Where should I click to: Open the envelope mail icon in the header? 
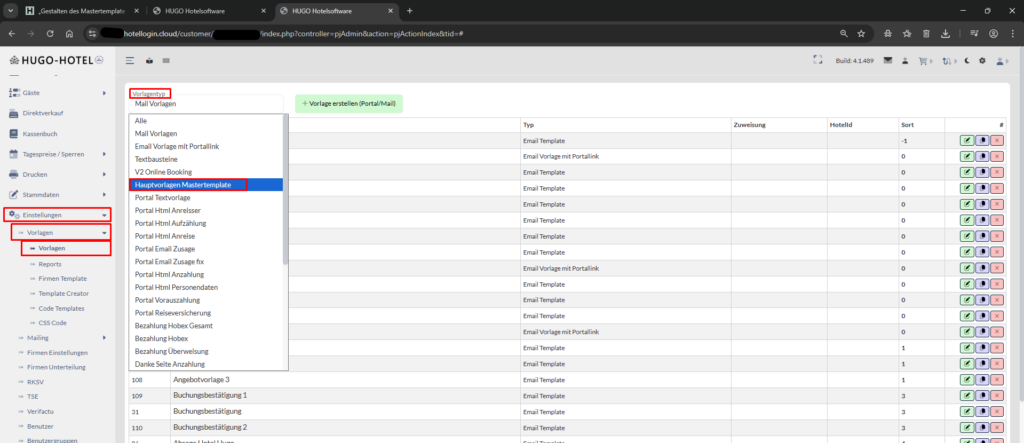[886, 61]
